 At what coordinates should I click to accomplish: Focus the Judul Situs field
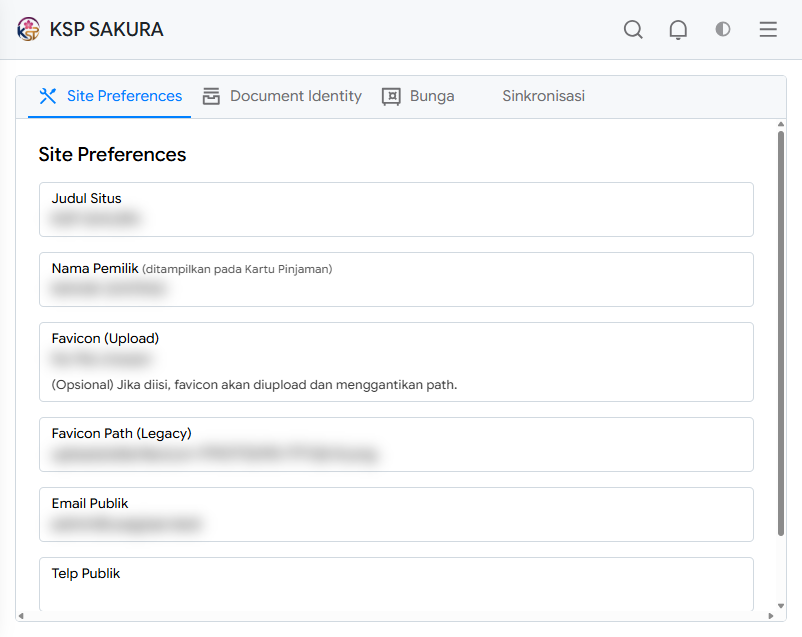click(396, 209)
